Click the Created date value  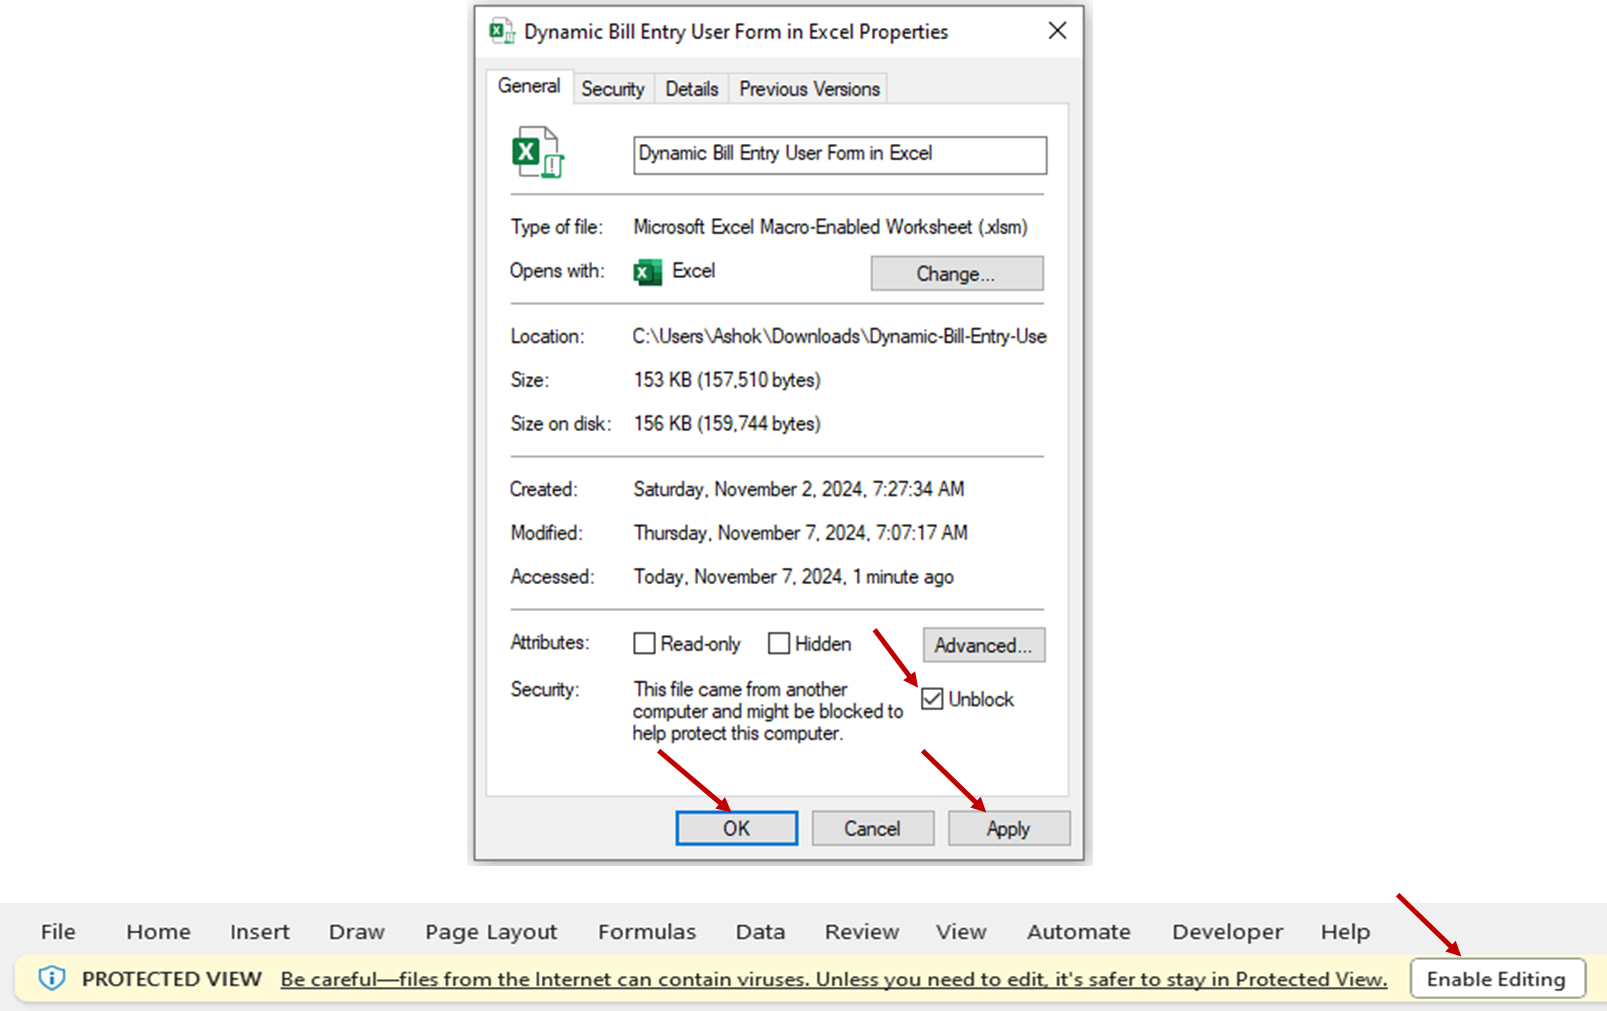(x=799, y=489)
